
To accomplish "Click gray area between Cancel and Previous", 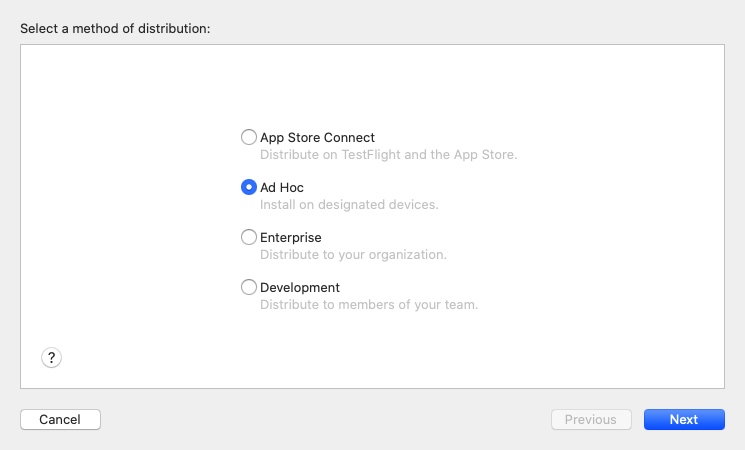I will point(325,419).
